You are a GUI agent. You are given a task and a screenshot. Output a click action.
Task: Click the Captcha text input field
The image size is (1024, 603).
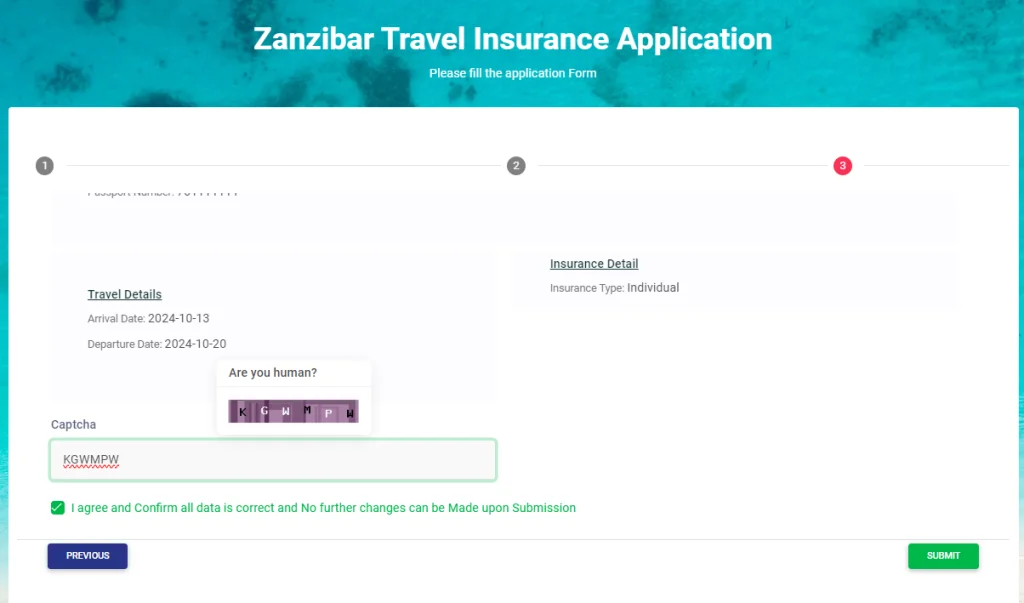coord(273,460)
